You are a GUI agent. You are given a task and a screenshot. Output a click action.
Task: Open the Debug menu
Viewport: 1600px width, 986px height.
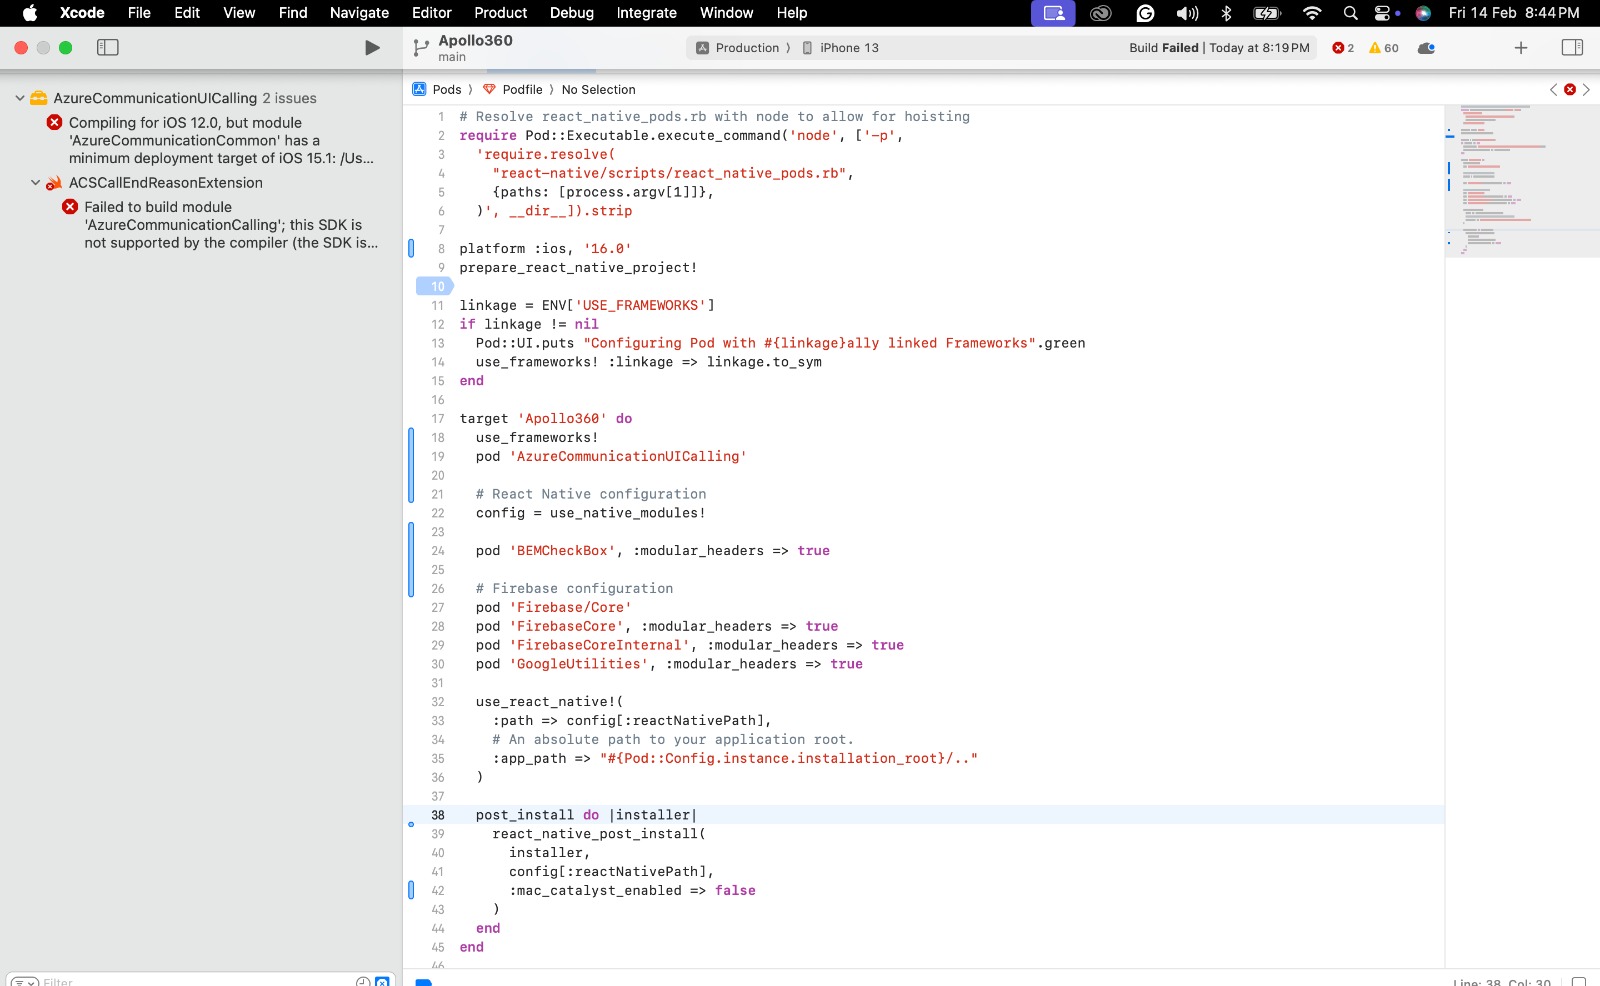pos(572,13)
